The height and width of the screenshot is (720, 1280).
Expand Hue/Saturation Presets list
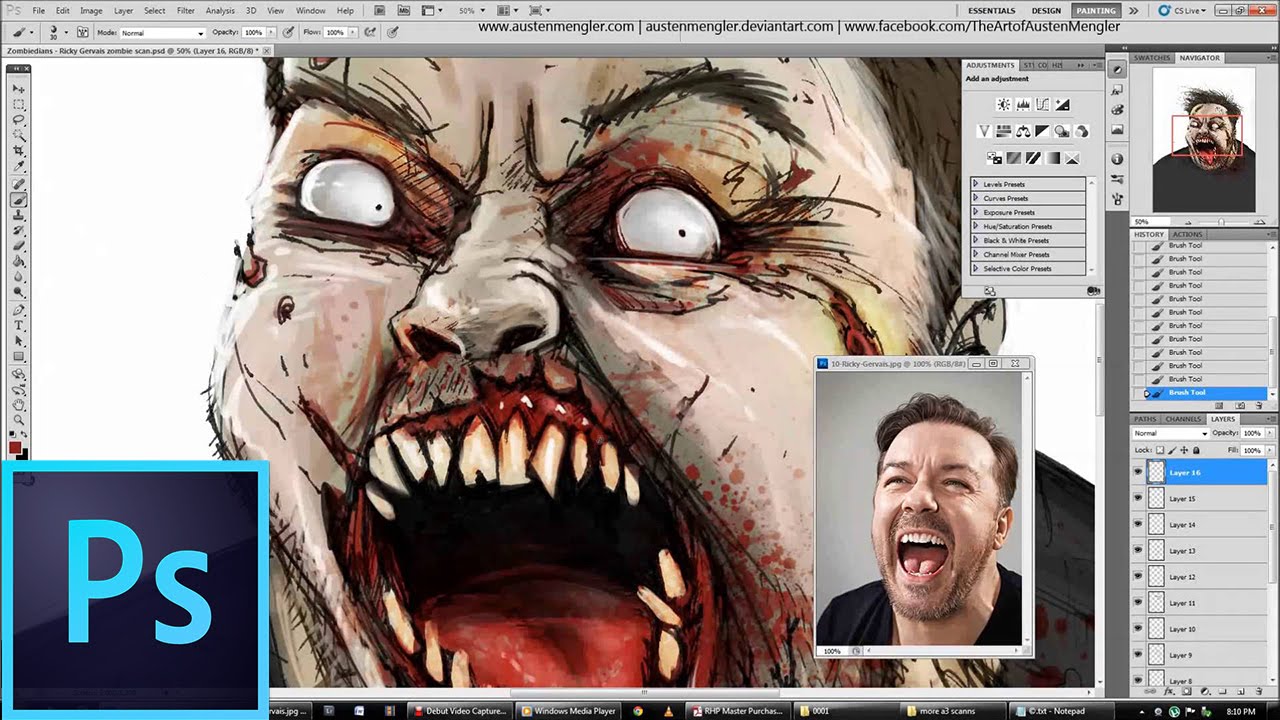975,226
